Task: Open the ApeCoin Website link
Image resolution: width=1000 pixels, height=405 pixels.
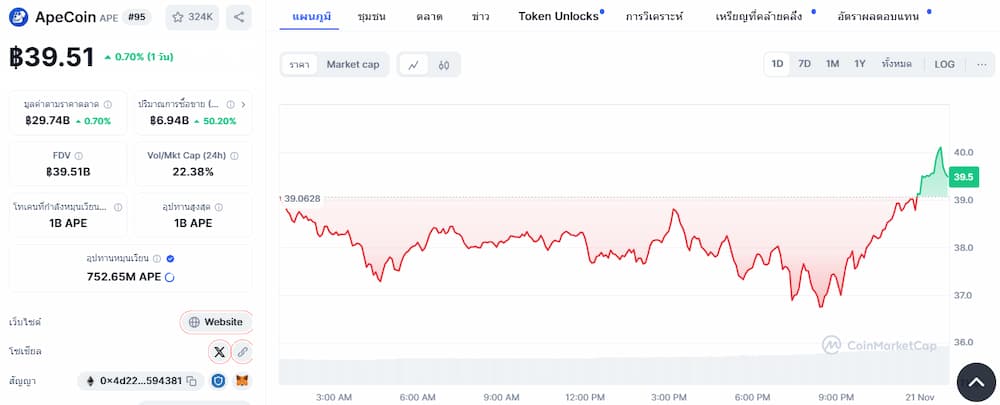Action: click(x=216, y=322)
